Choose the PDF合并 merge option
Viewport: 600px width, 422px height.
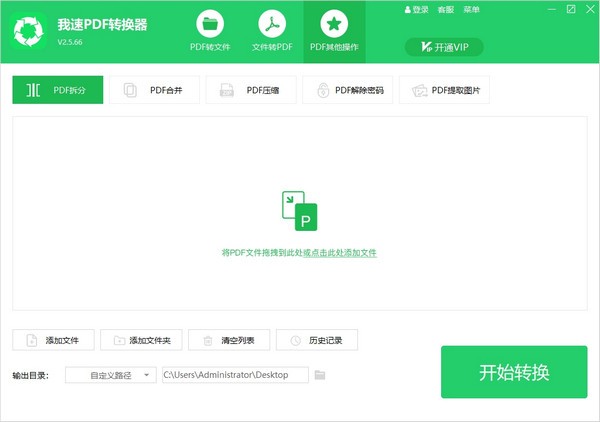(154, 90)
